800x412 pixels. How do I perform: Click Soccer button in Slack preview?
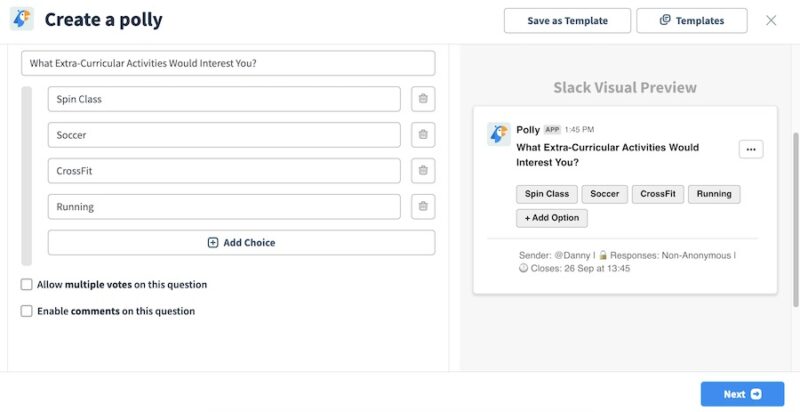coord(605,194)
